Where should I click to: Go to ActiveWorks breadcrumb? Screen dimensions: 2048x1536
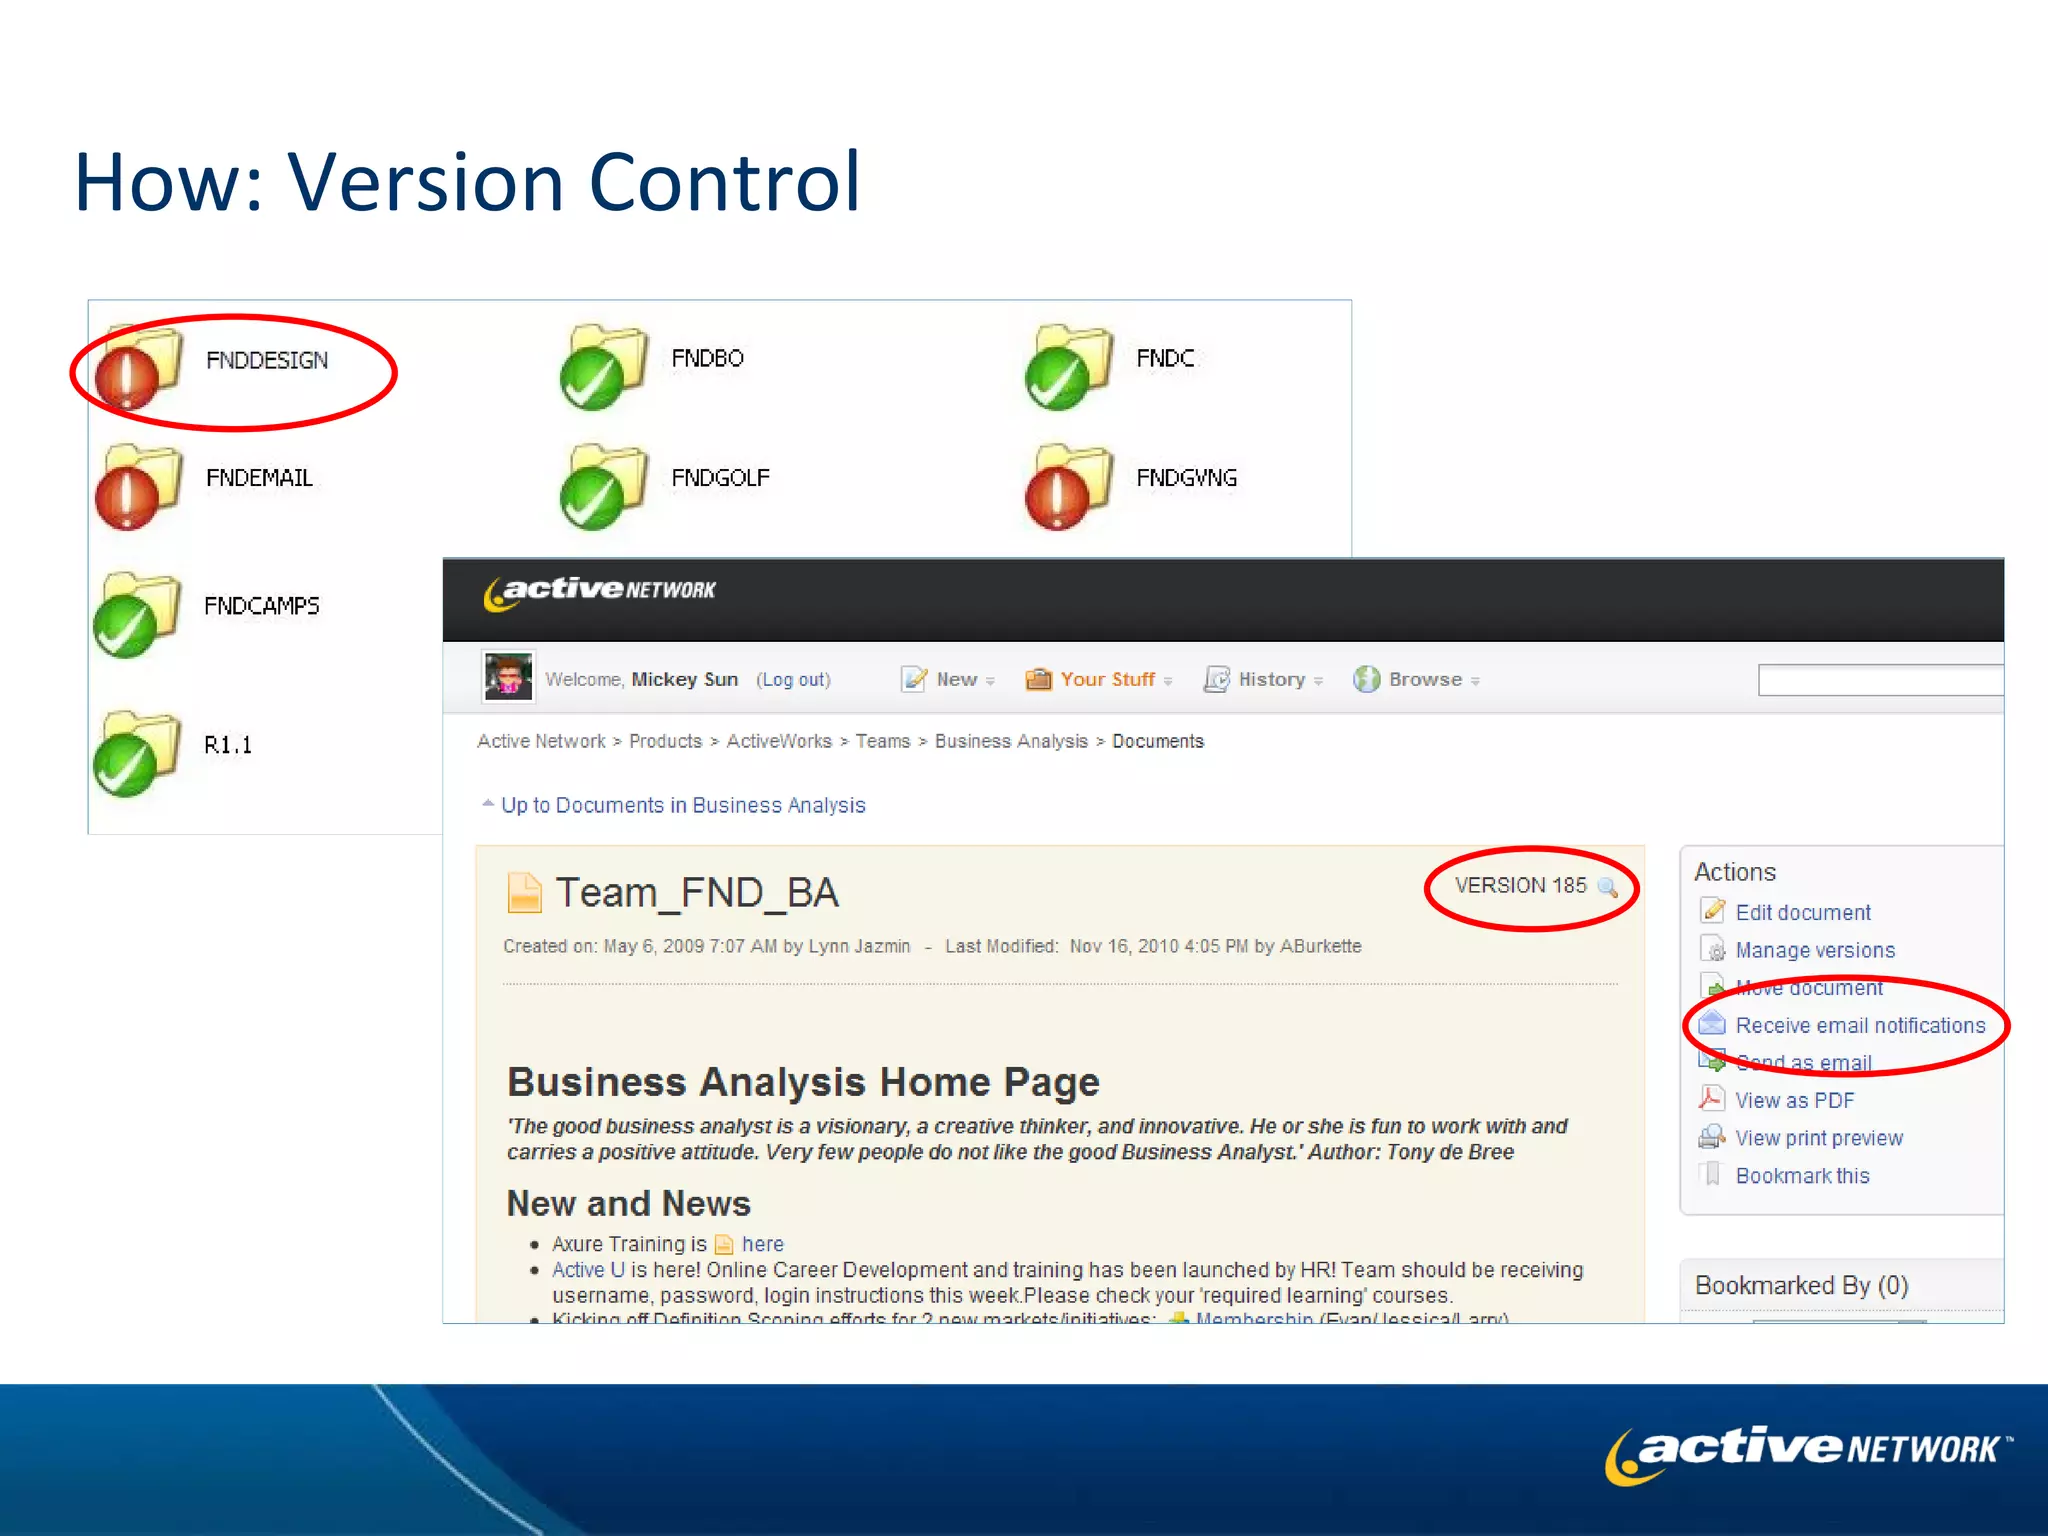[779, 741]
